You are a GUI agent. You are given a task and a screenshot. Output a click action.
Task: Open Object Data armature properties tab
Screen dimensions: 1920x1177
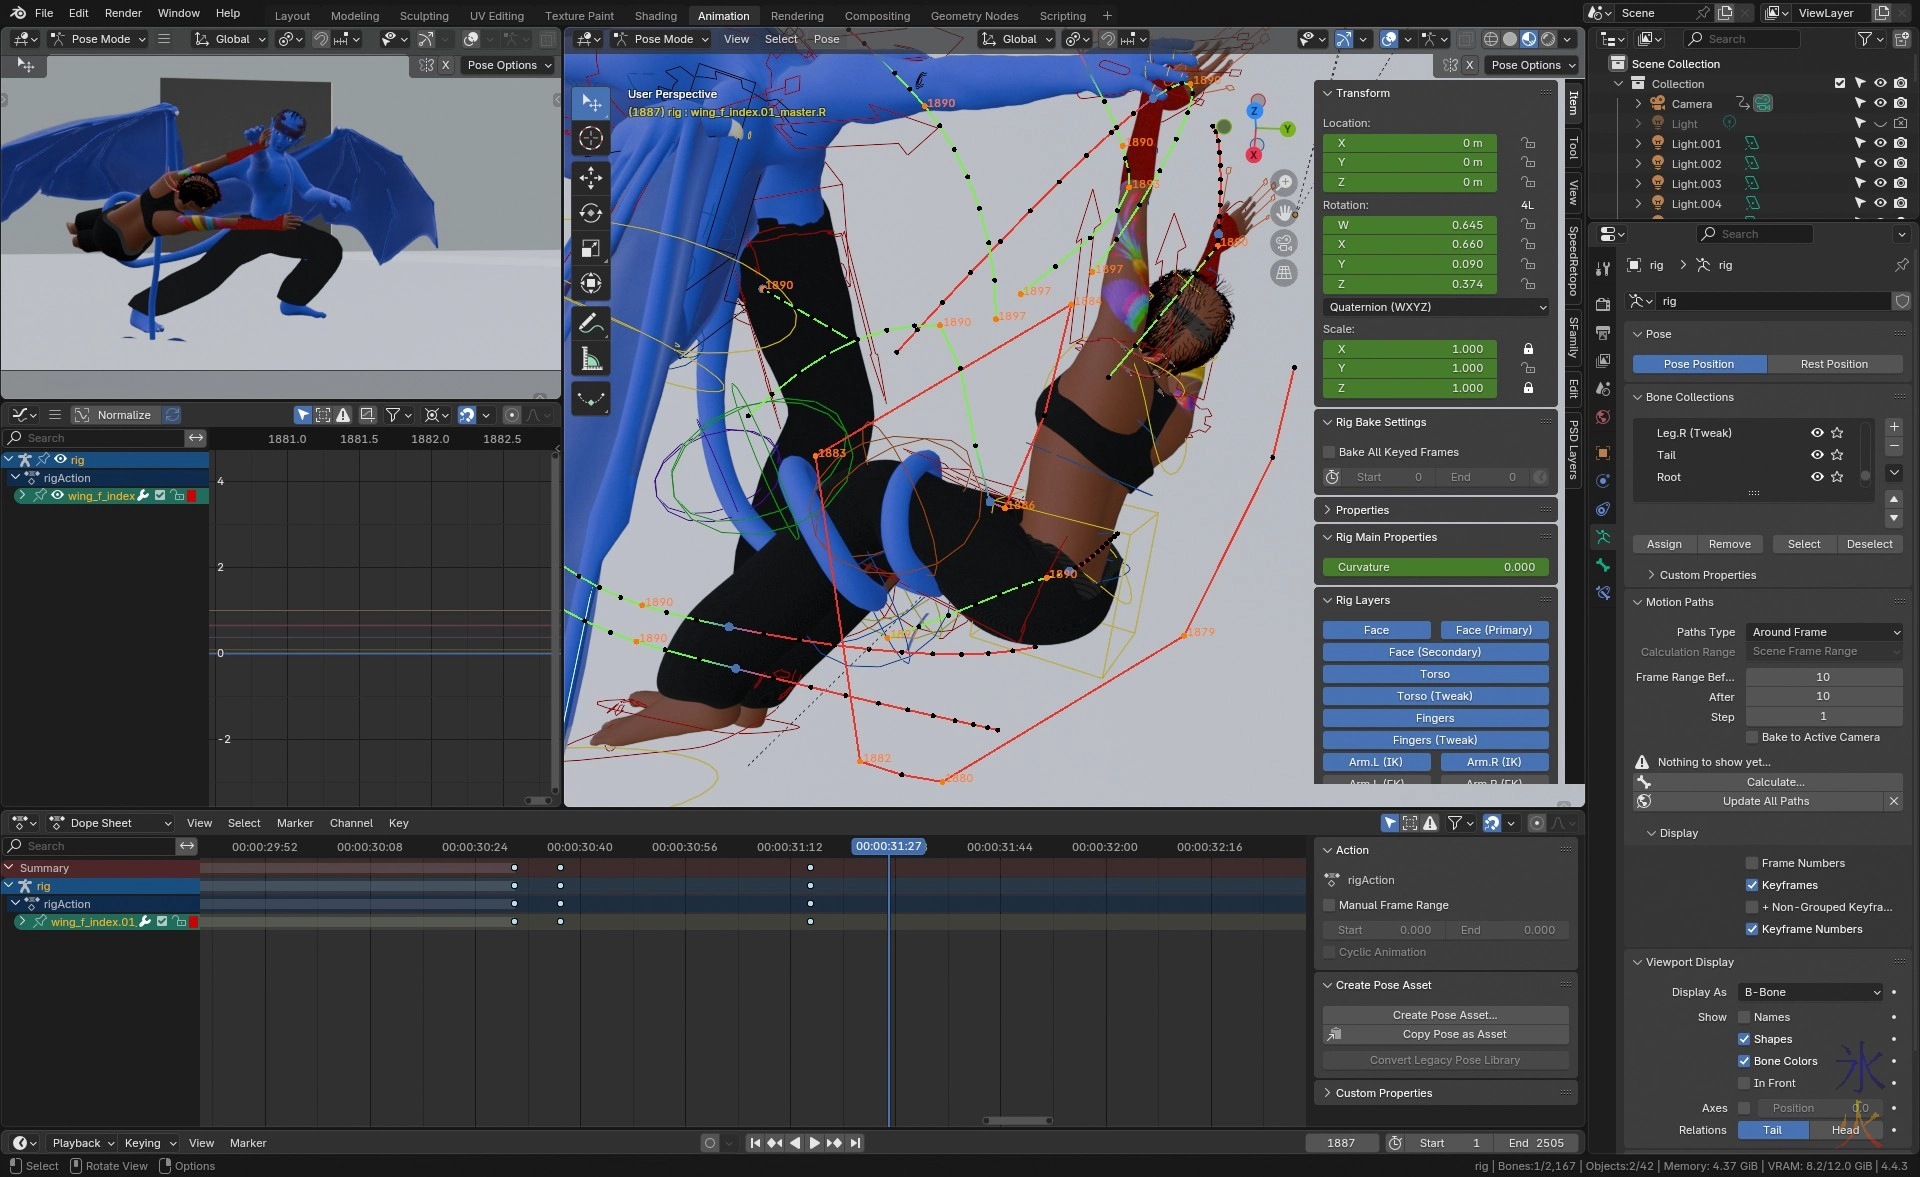click(x=1603, y=537)
